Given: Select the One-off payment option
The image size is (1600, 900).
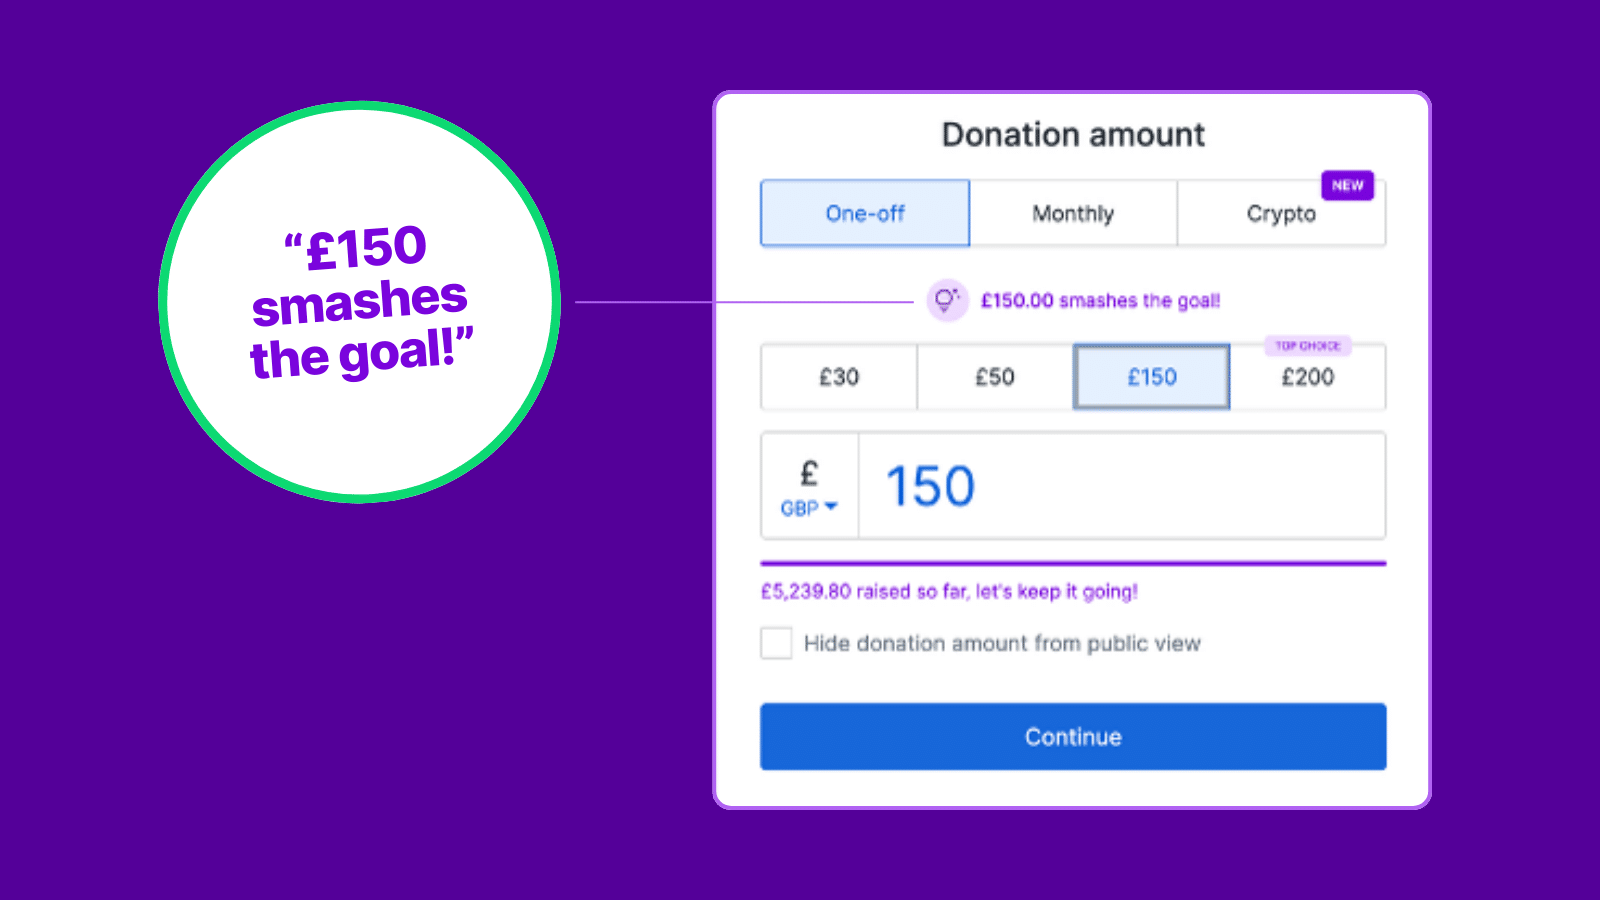Looking at the screenshot, I should (x=865, y=212).
